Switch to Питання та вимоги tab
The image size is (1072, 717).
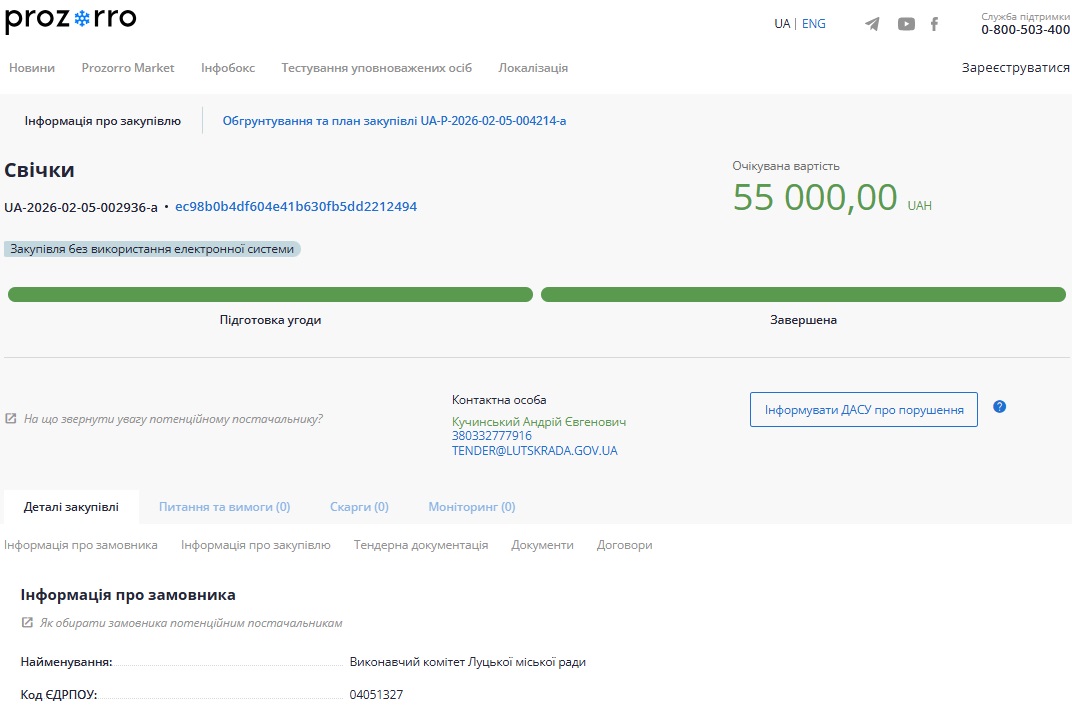(x=224, y=507)
